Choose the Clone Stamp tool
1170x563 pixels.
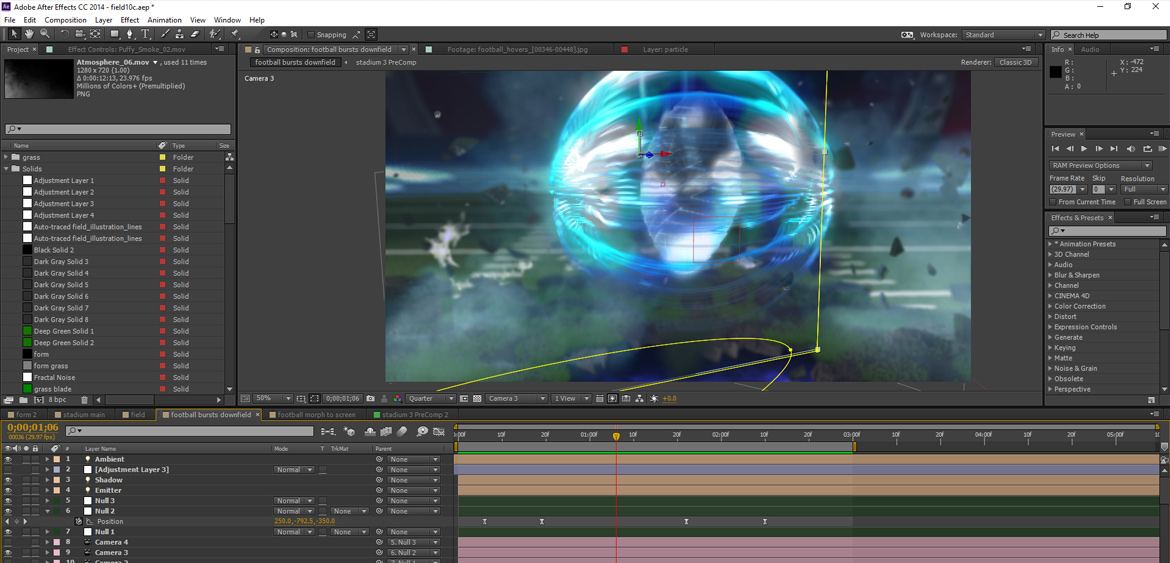(180, 34)
